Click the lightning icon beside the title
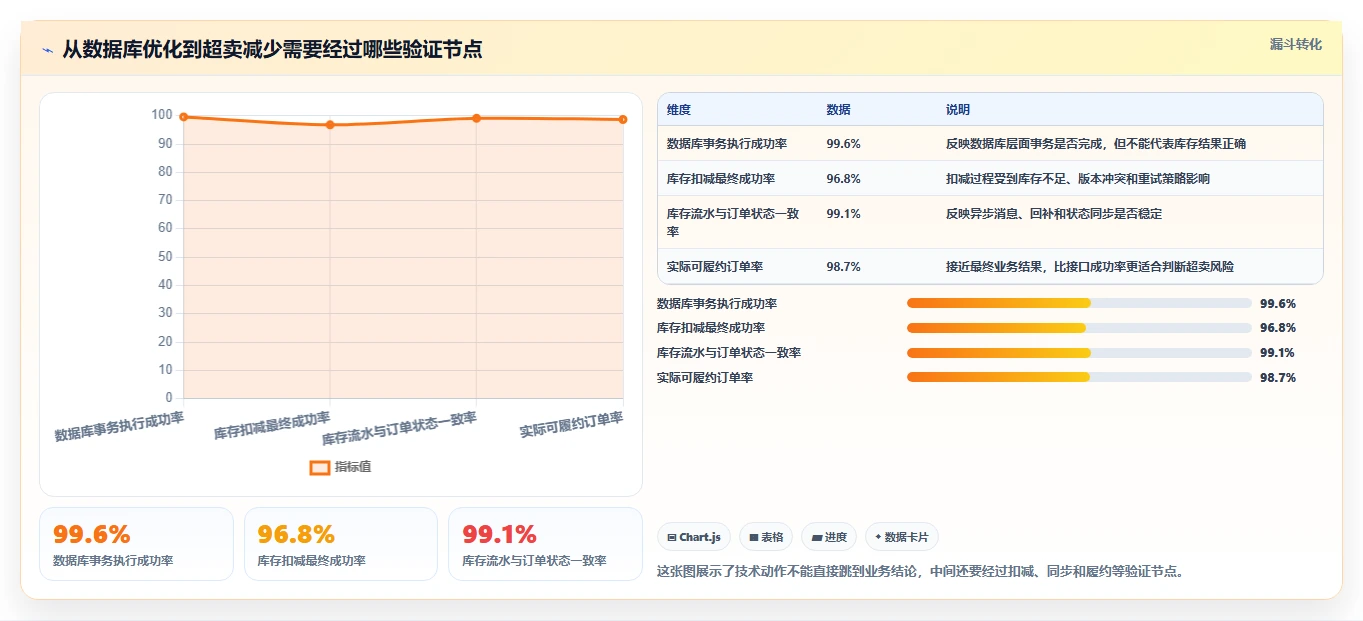This screenshot has width=1363, height=621. click(x=48, y=50)
